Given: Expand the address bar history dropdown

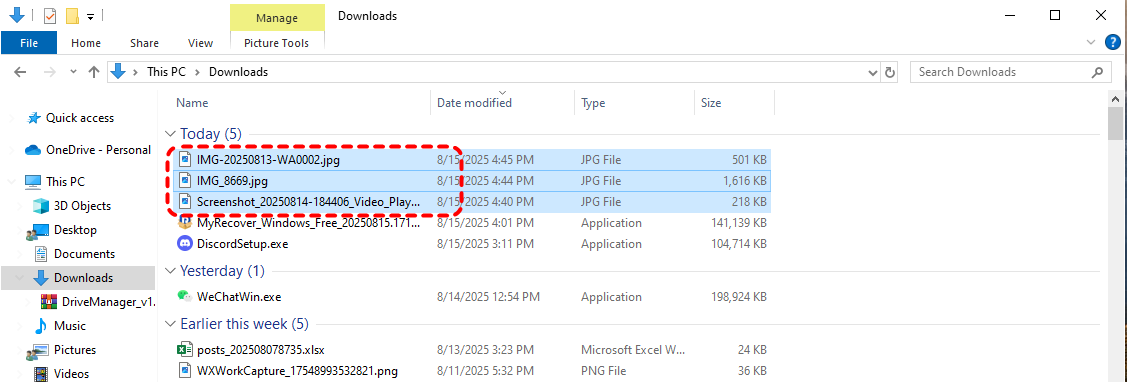Looking at the screenshot, I should point(873,72).
